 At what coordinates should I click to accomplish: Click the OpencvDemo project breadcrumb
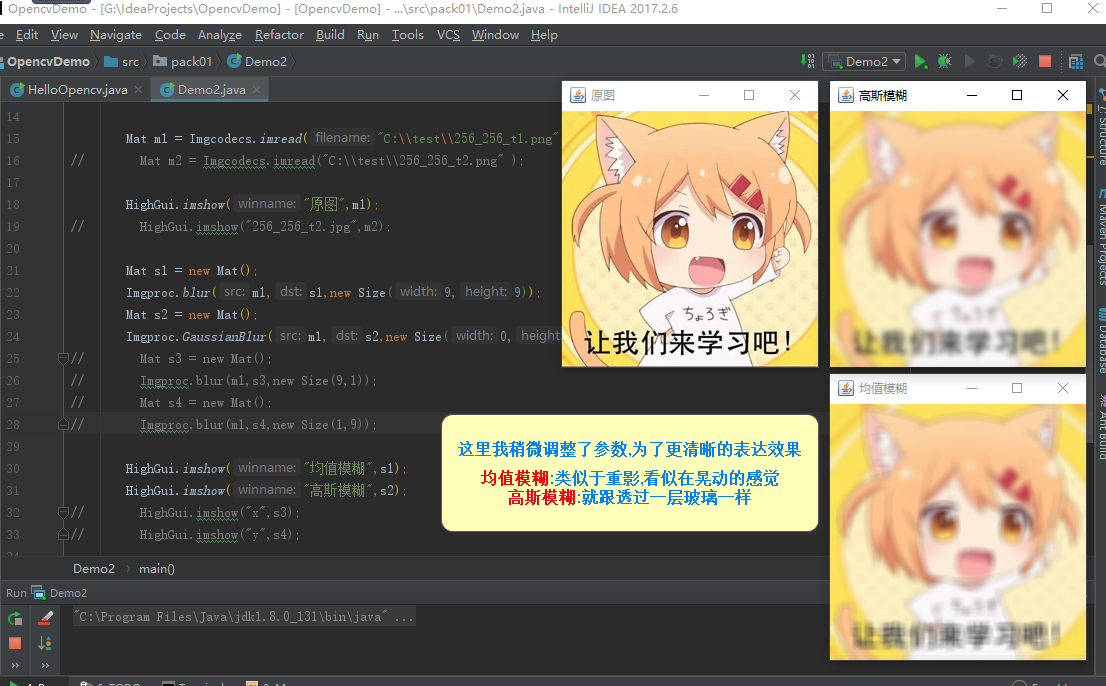point(48,61)
